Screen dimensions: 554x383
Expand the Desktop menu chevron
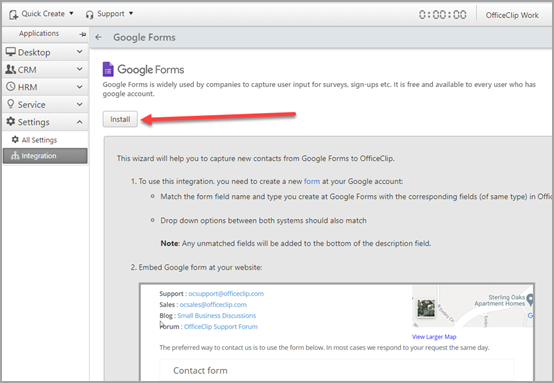click(x=79, y=52)
